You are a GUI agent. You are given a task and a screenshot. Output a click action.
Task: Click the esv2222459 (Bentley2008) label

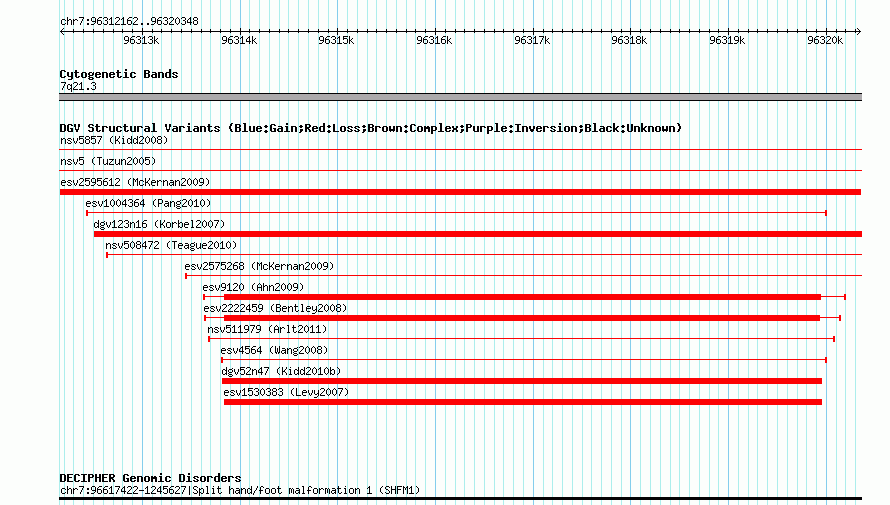[x=275, y=308]
